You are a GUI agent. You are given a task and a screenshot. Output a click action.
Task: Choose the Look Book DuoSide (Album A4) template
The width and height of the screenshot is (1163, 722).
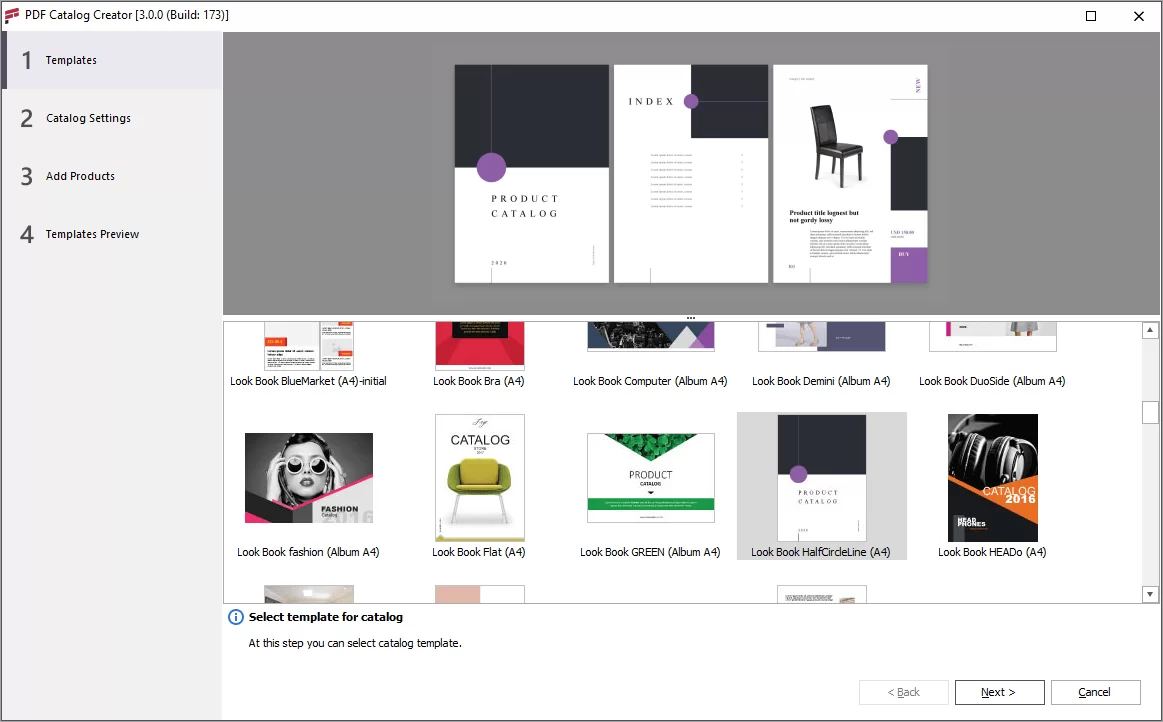coord(992,345)
